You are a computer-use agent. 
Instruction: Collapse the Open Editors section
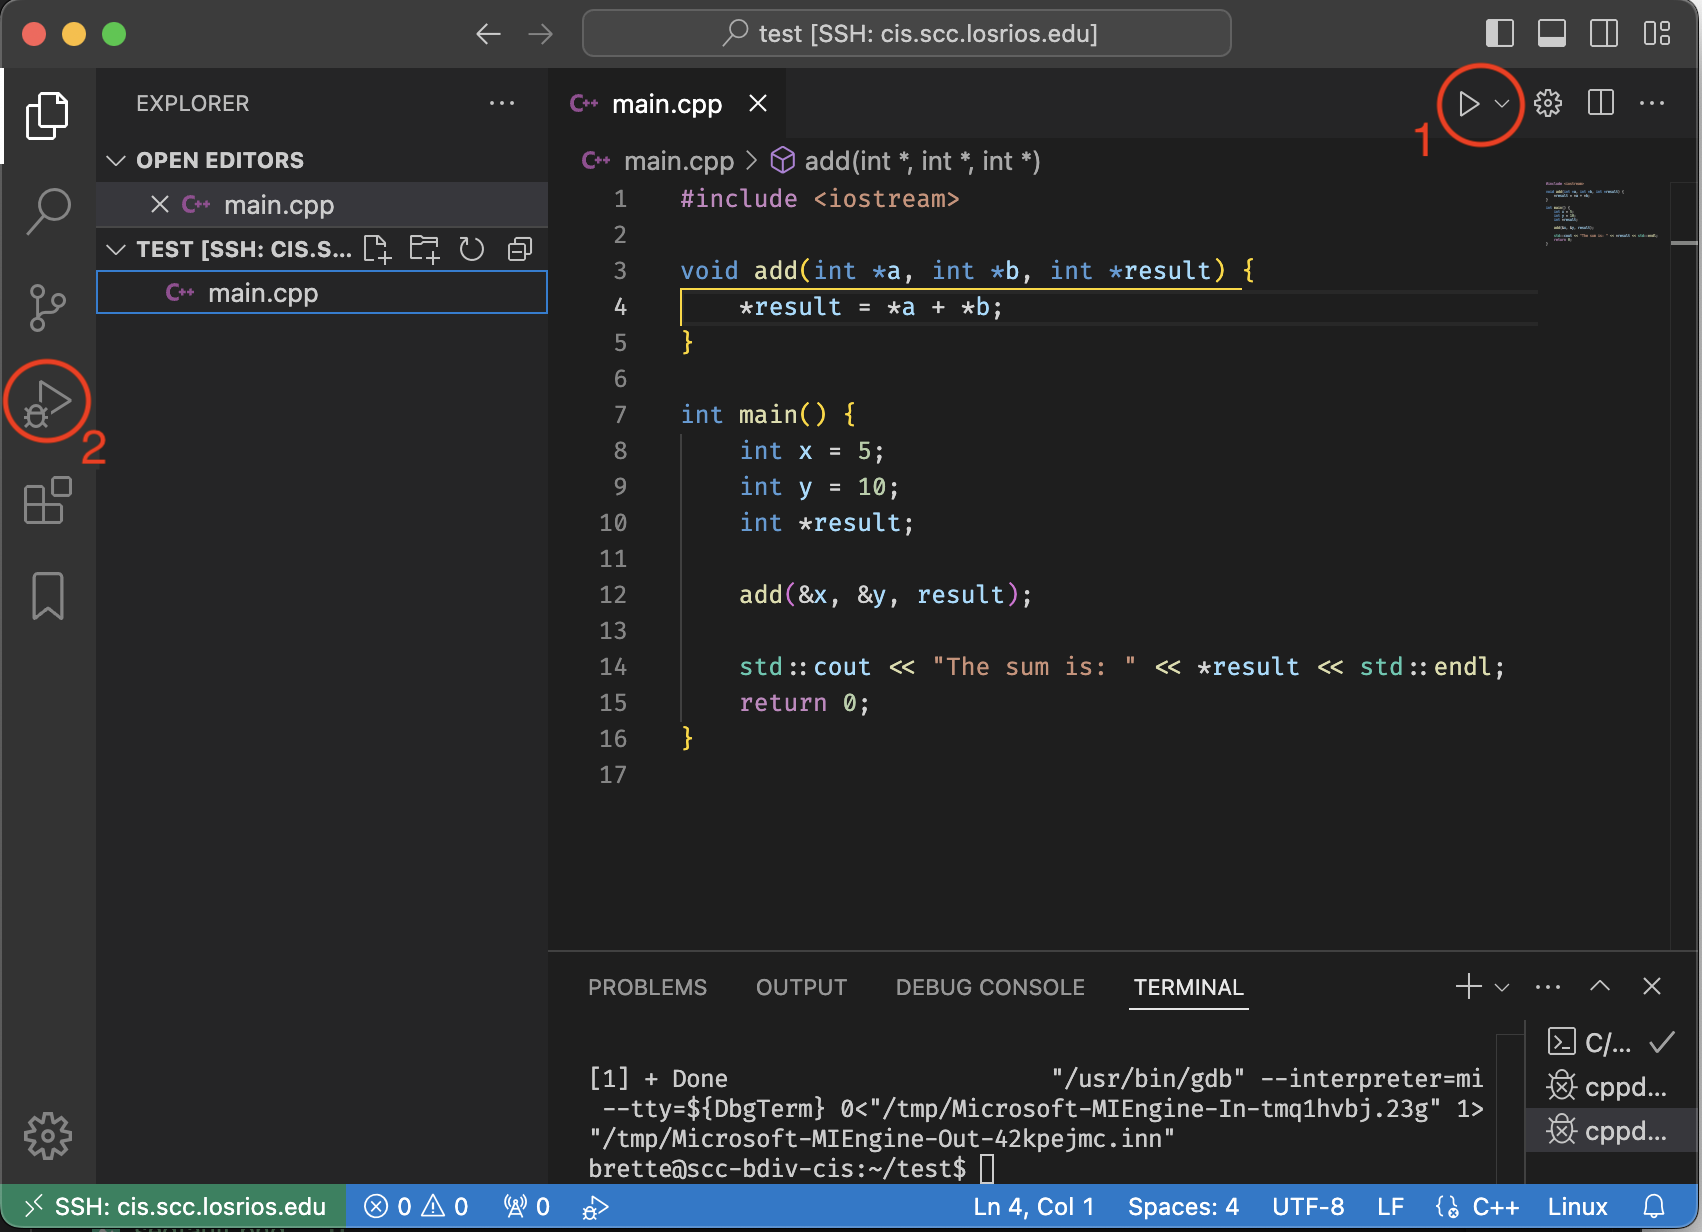(x=116, y=161)
